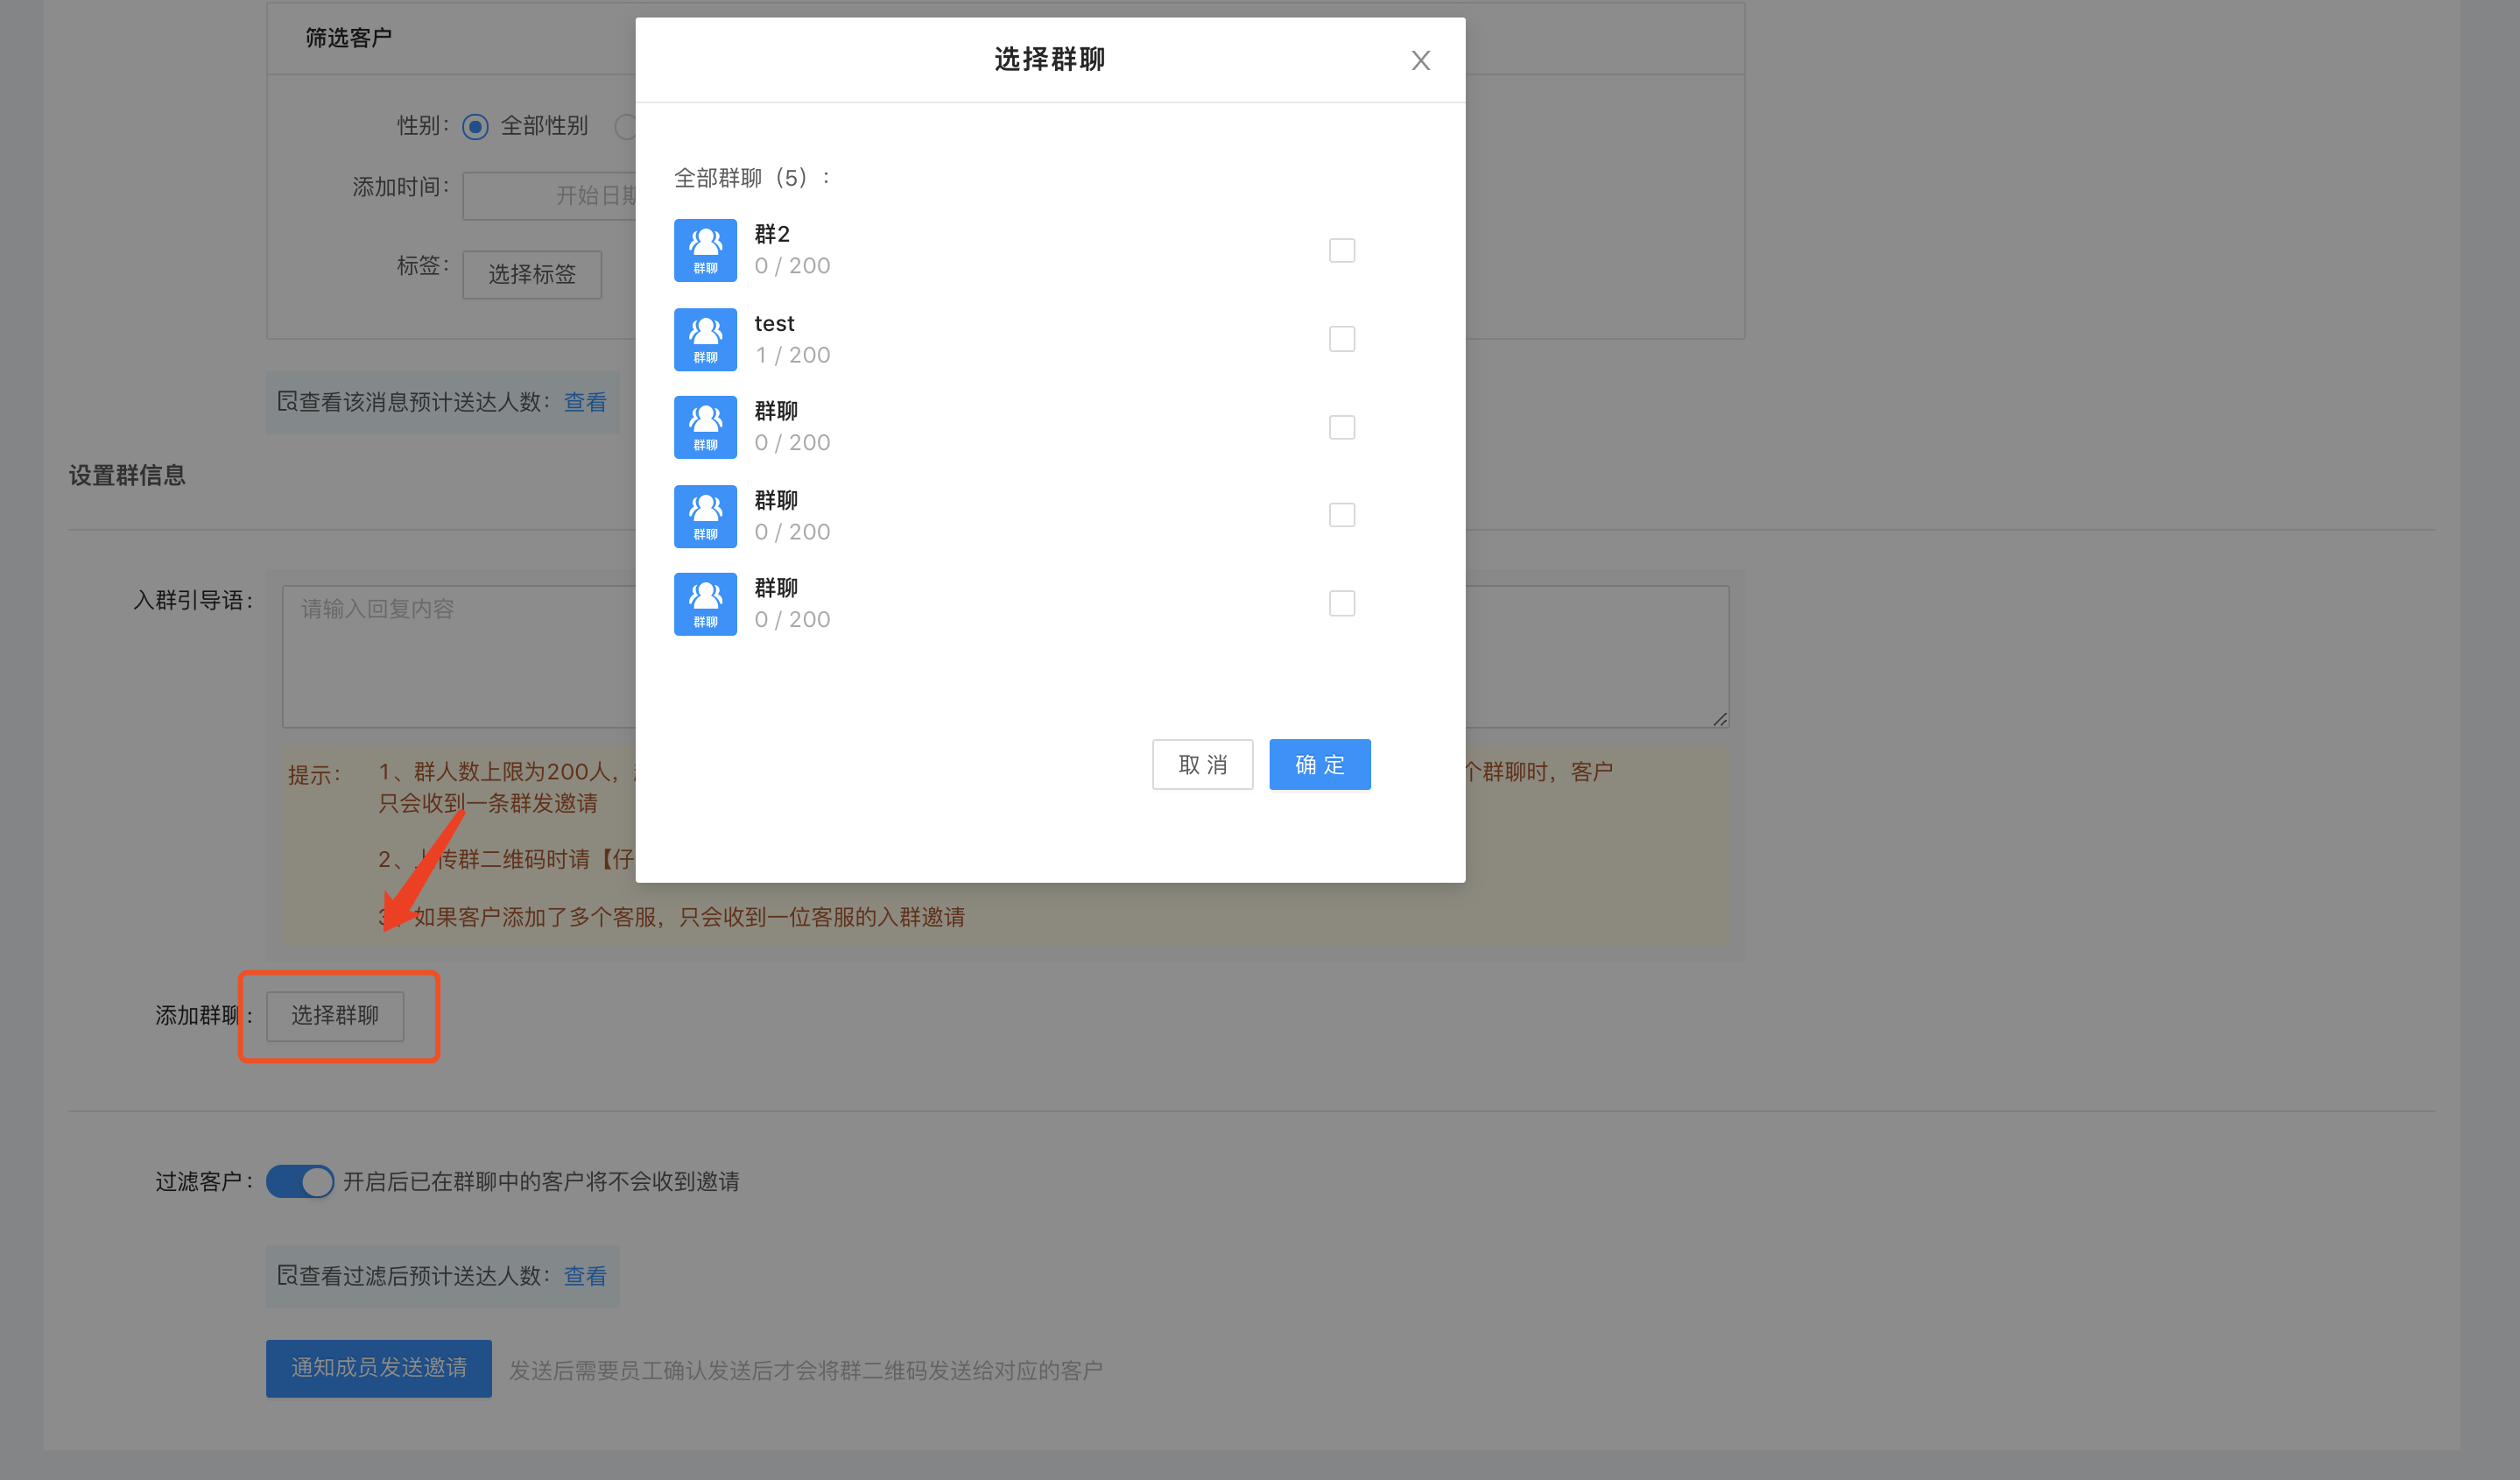Image resolution: width=2520 pixels, height=1480 pixels.
Task: Select the 全部性别 radio button
Action: pos(475,127)
